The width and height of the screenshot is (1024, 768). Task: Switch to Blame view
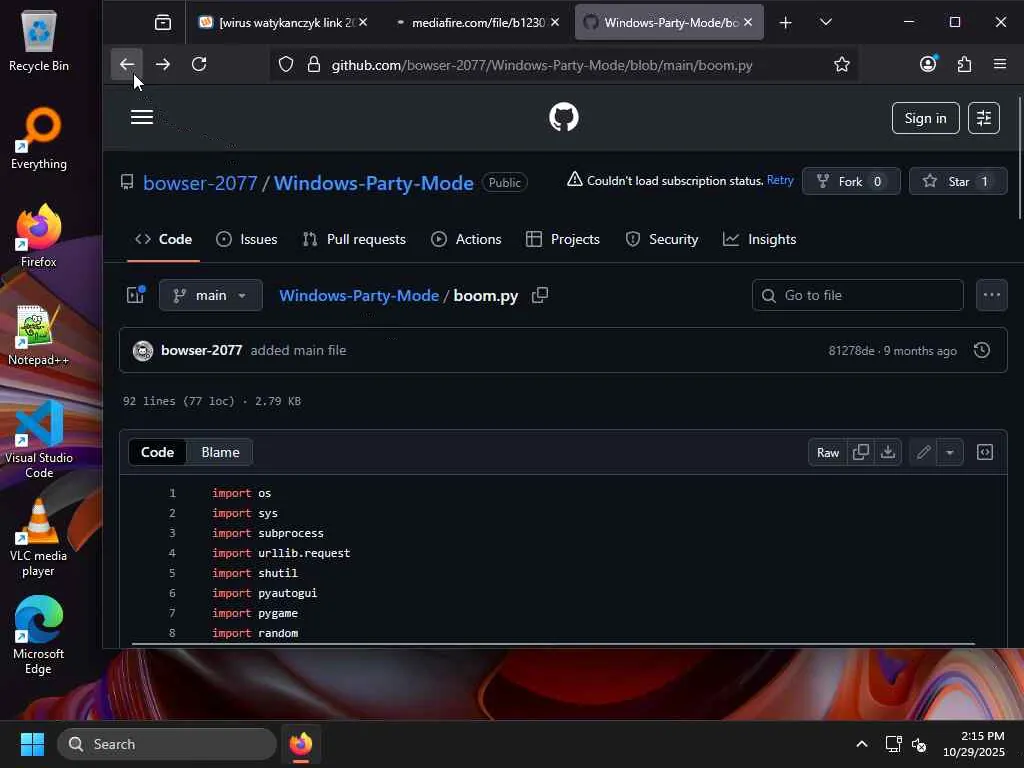click(x=220, y=453)
